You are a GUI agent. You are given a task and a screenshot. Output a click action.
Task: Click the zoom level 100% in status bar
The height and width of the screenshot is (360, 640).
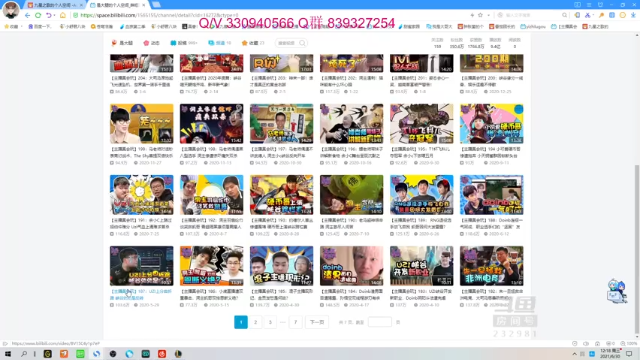(x=629, y=344)
